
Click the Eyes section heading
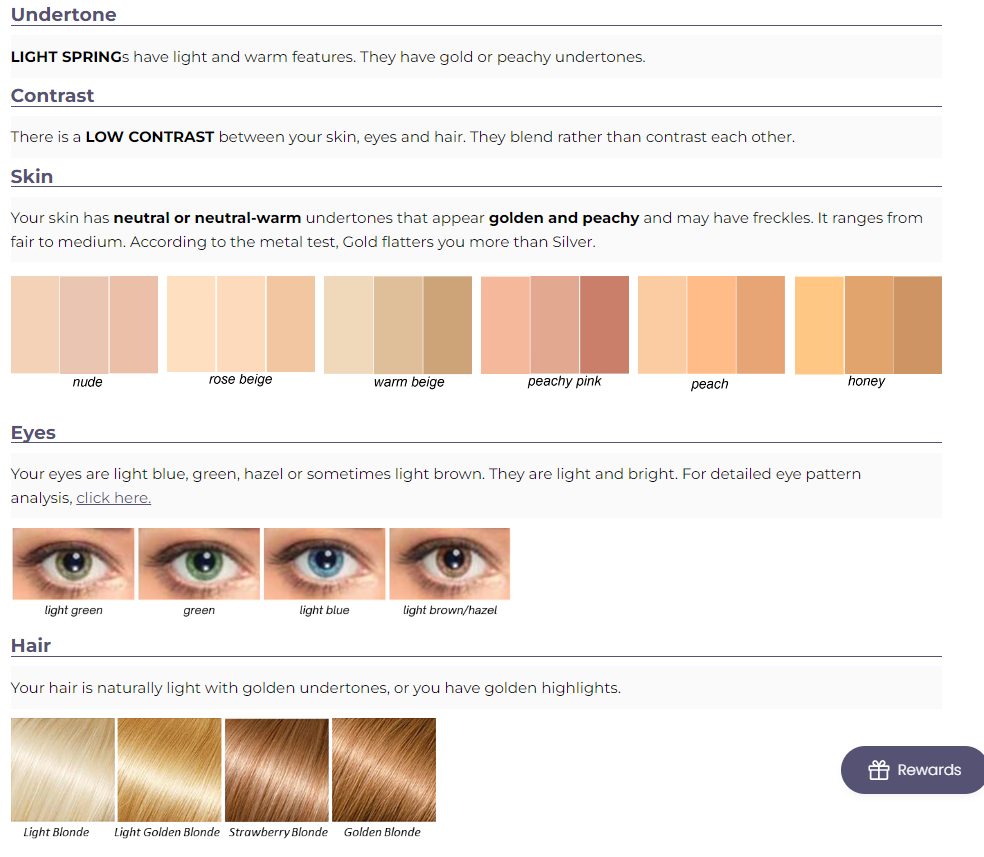[x=33, y=433]
